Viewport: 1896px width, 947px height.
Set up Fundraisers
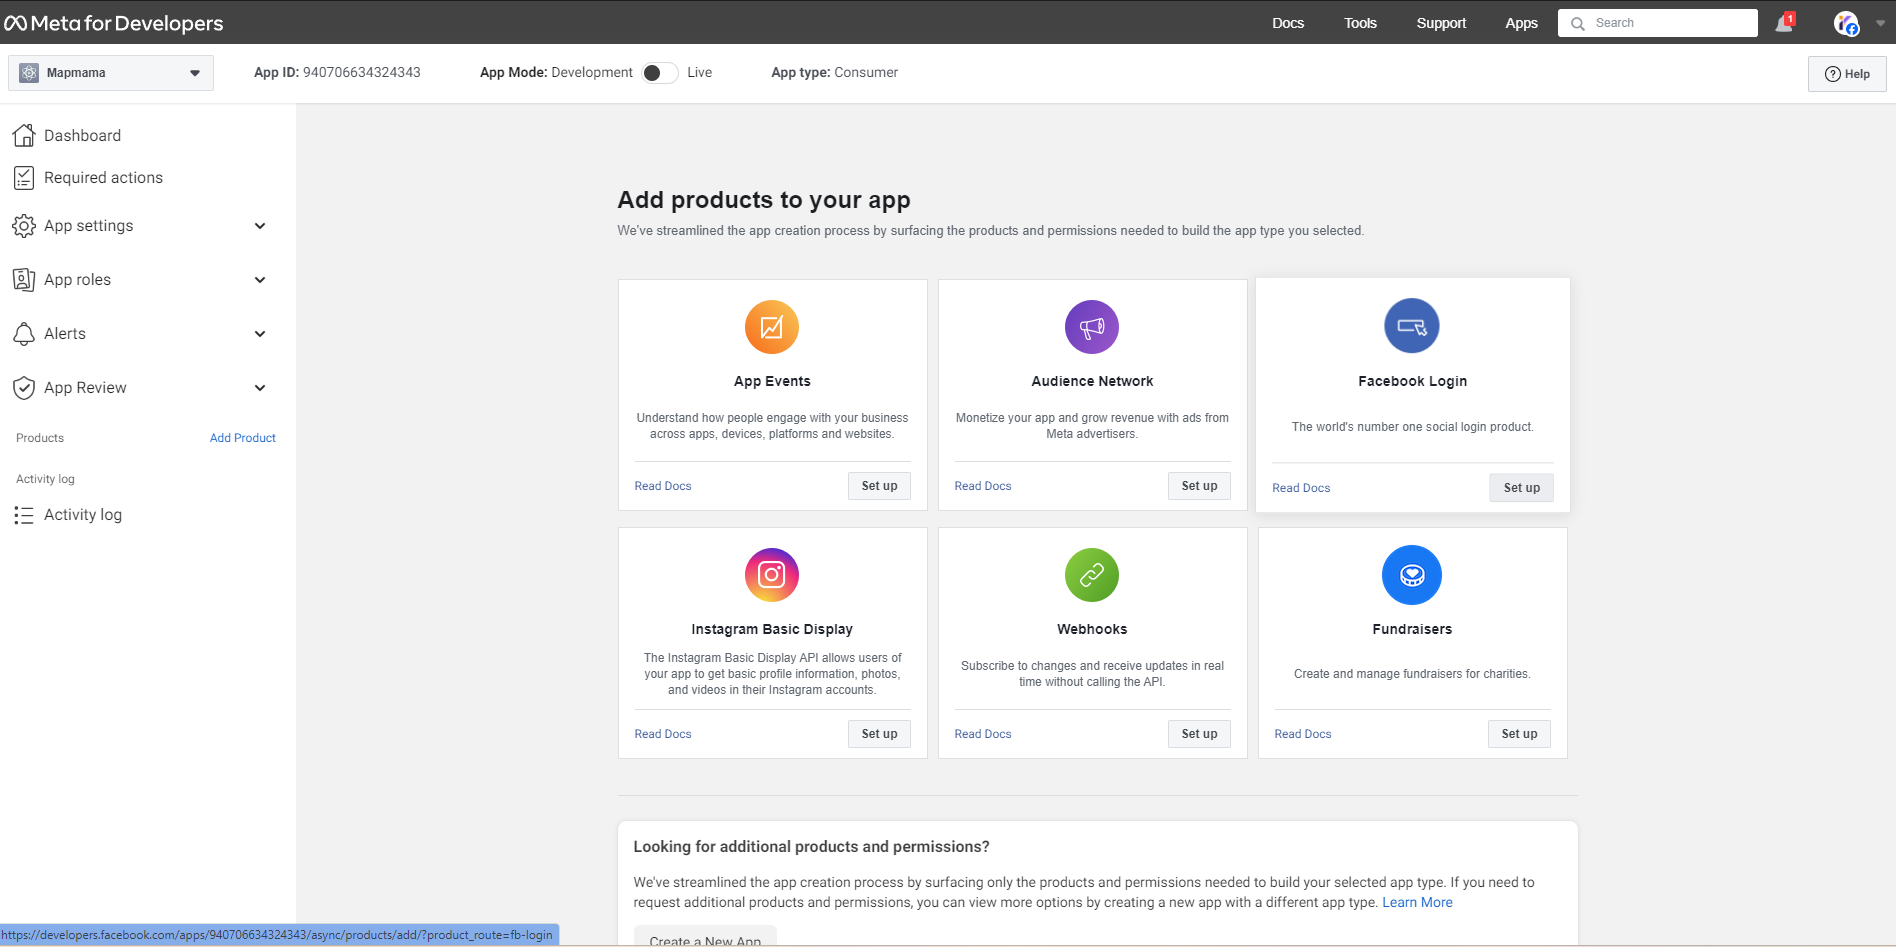(x=1520, y=734)
